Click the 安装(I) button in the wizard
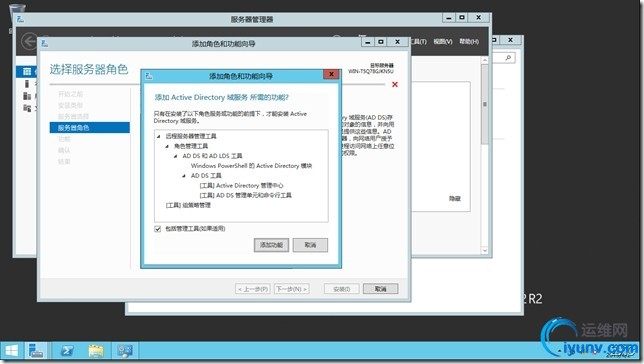644x364 pixels. [341, 289]
